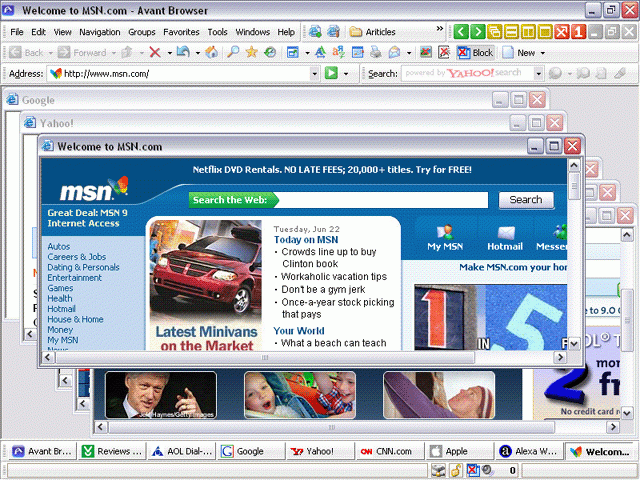Click the green next-tab arrow icon
The width and height of the screenshot is (640, 480).
(478, 32)
